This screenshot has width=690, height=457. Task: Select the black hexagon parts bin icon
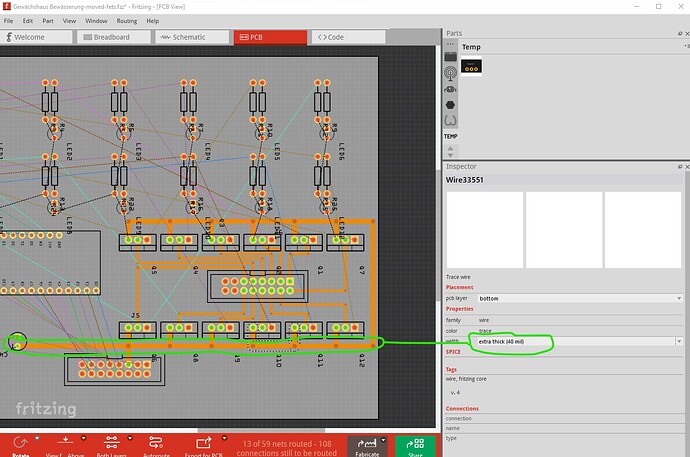pos(450,105)
